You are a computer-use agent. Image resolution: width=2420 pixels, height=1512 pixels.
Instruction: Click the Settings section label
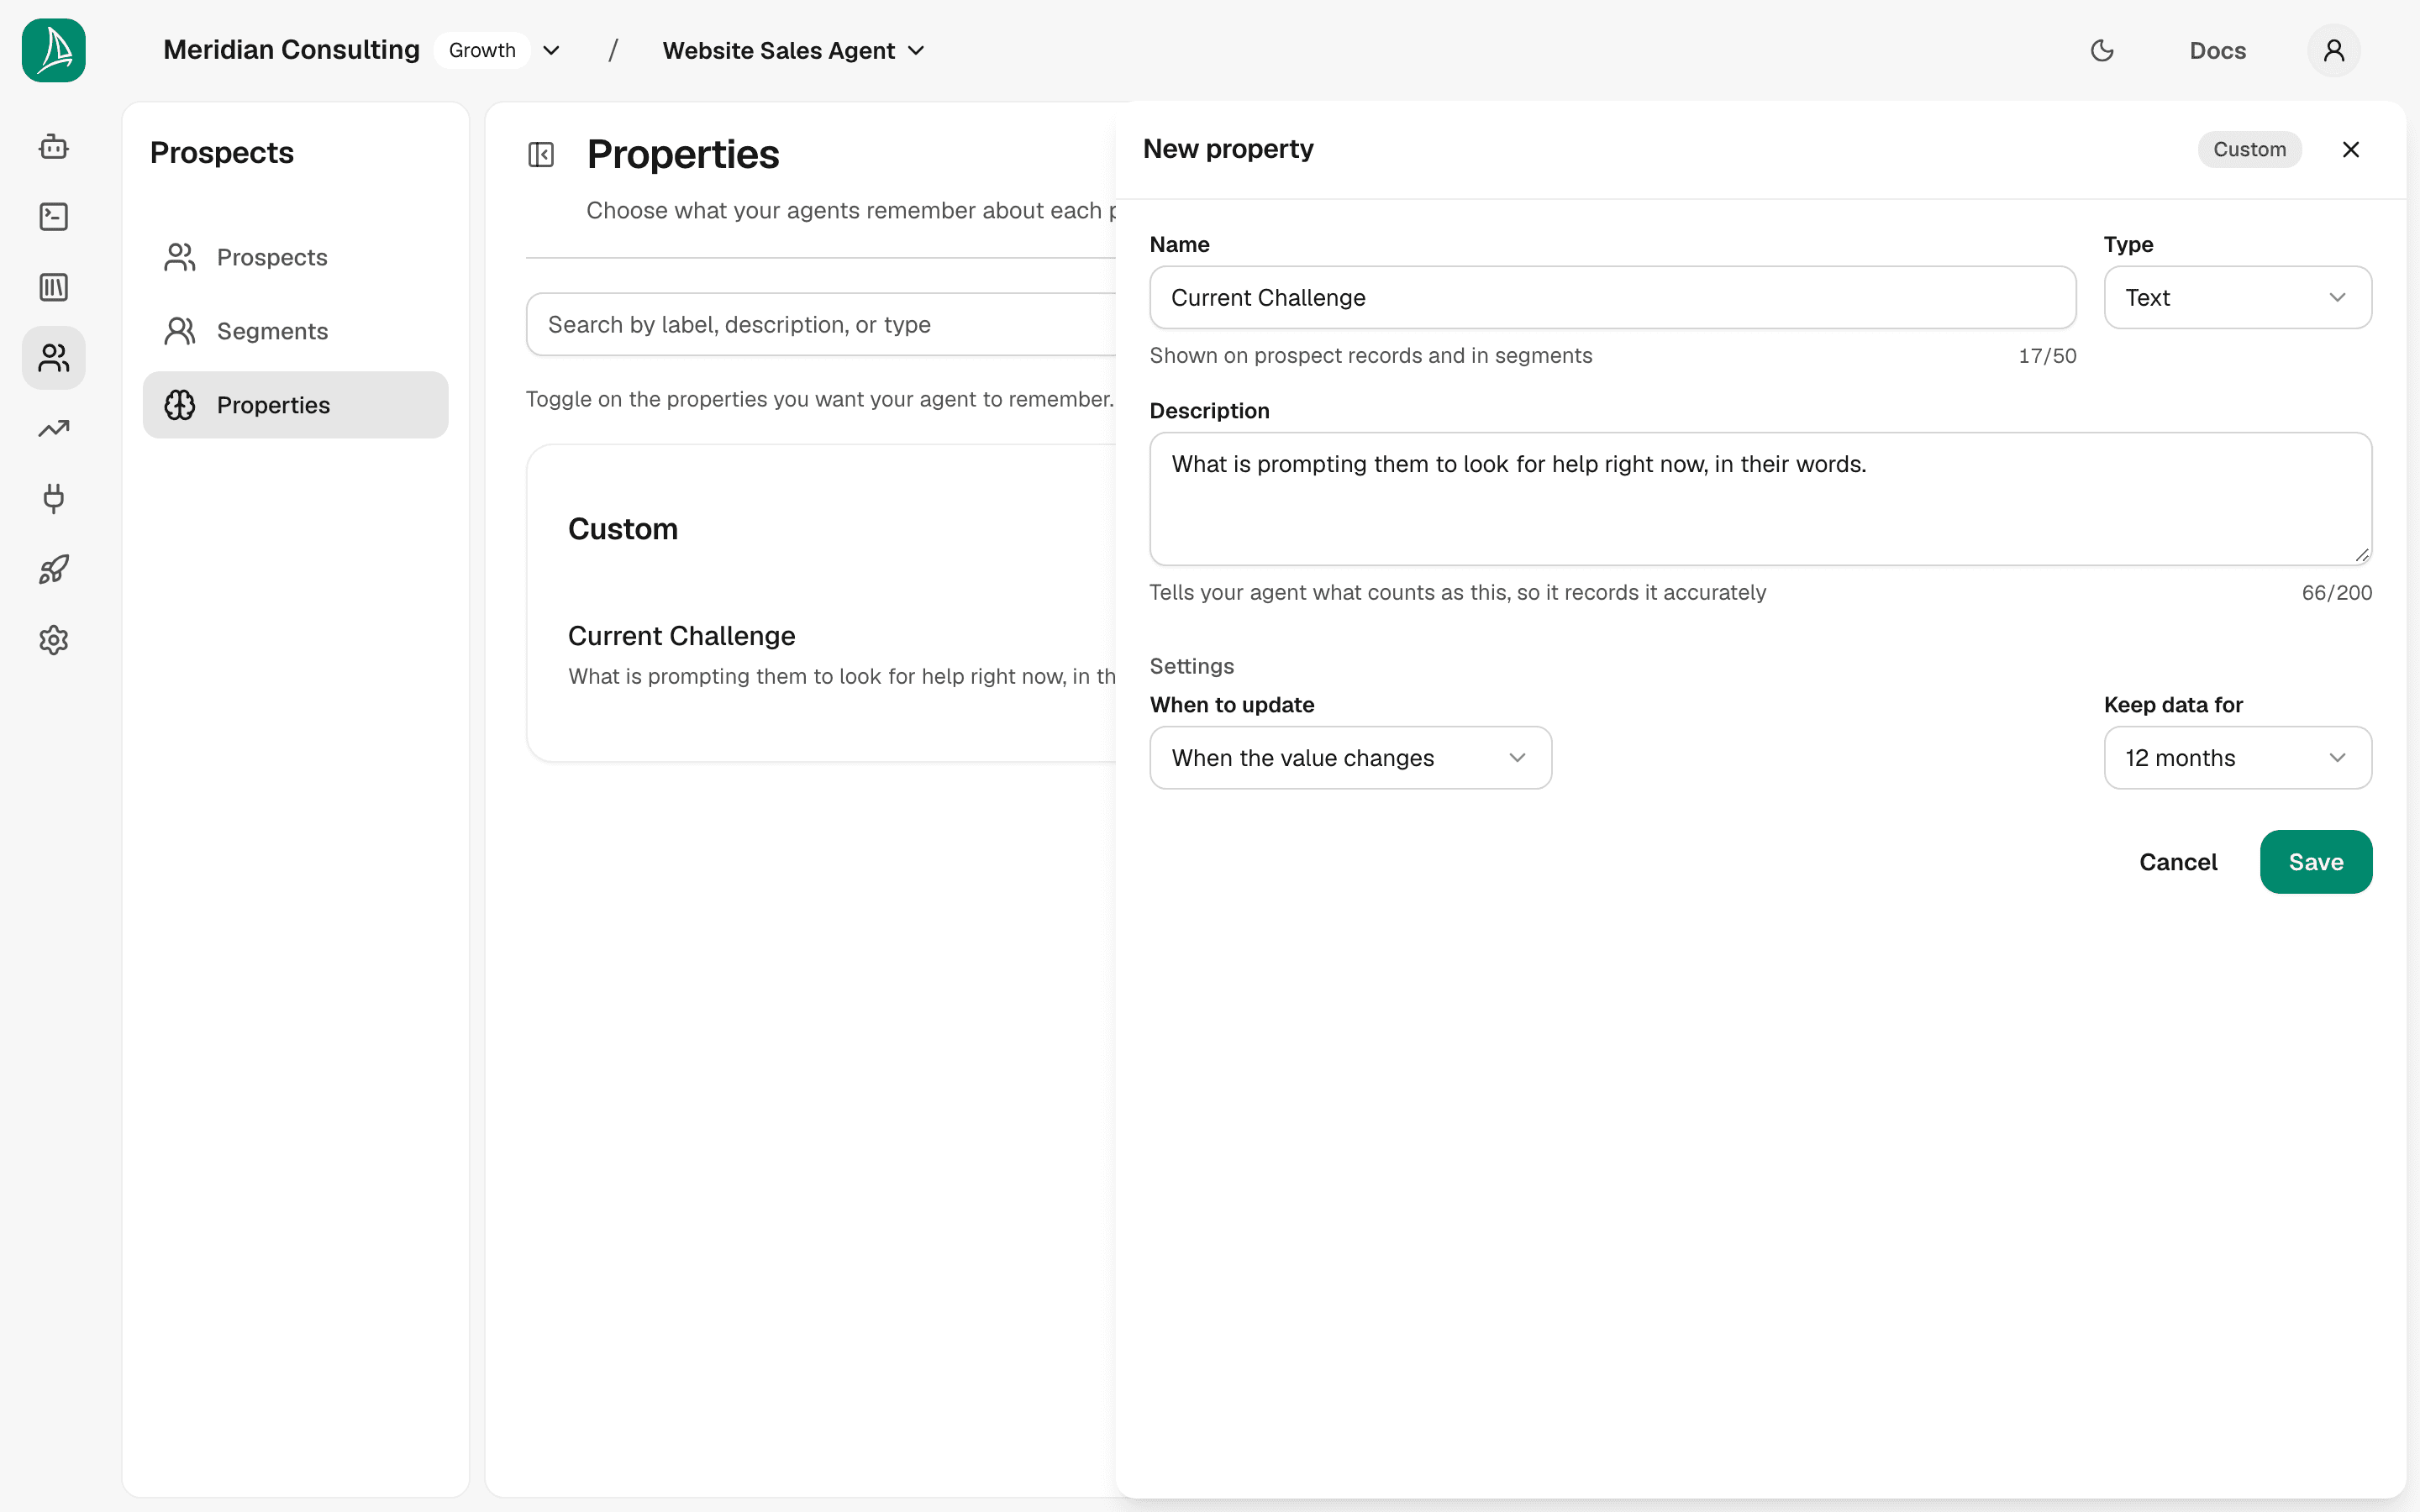1192,666
